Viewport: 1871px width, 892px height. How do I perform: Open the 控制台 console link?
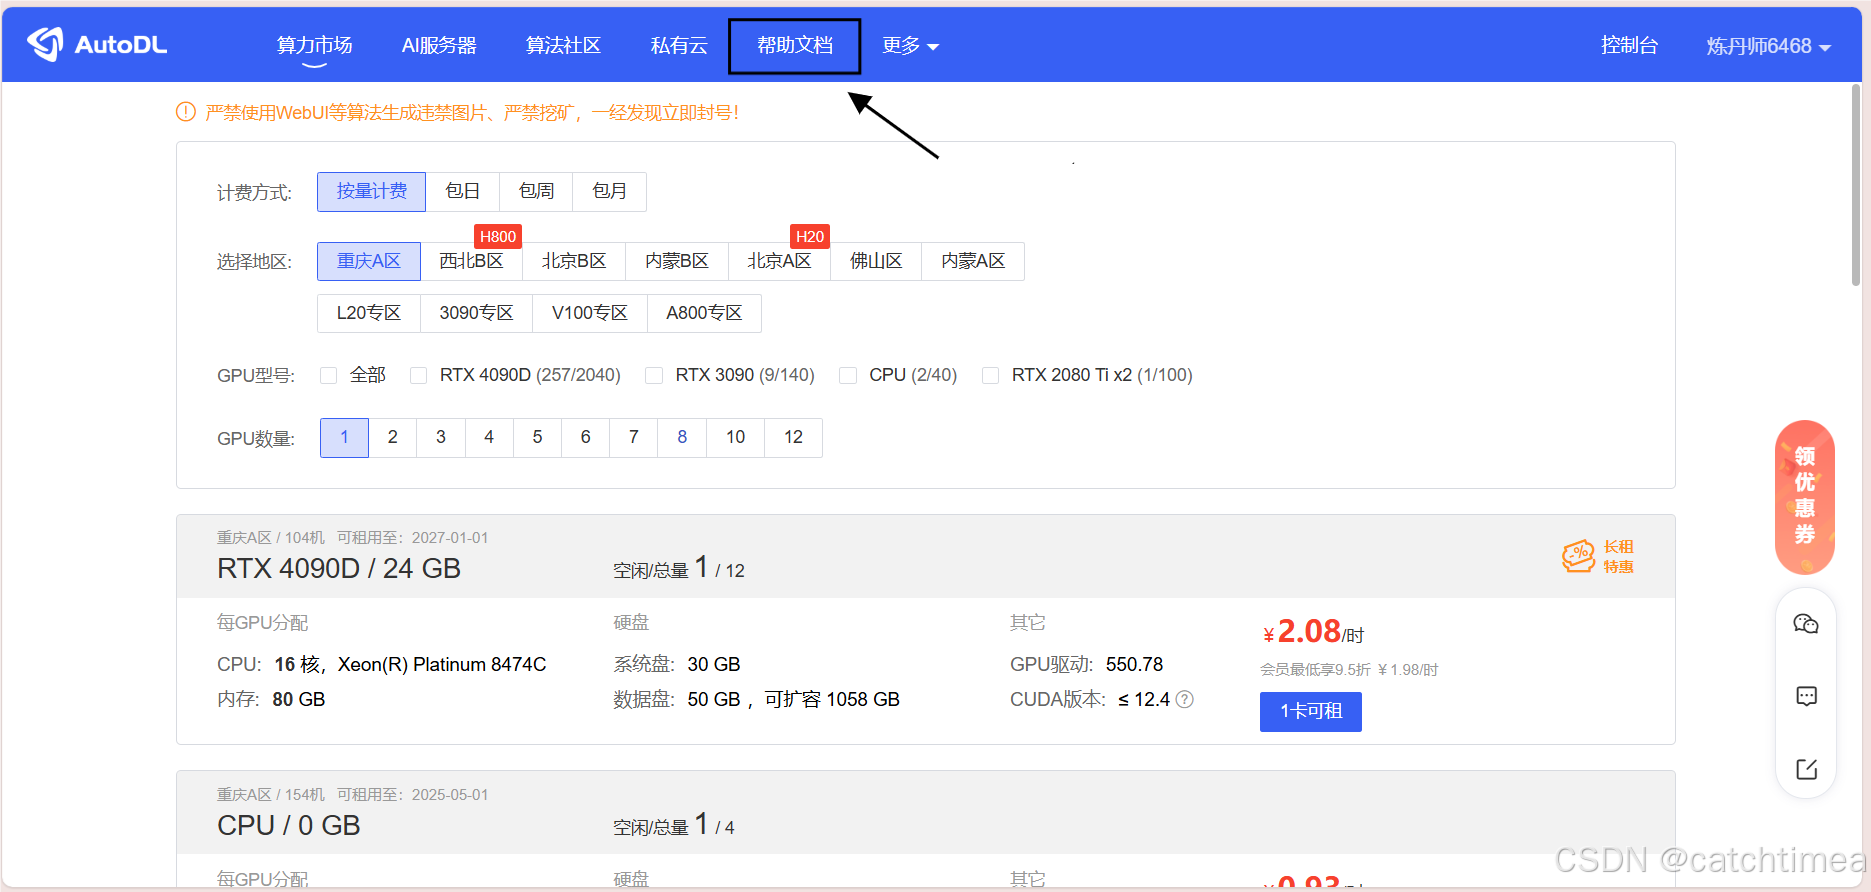click(1629, 46)
